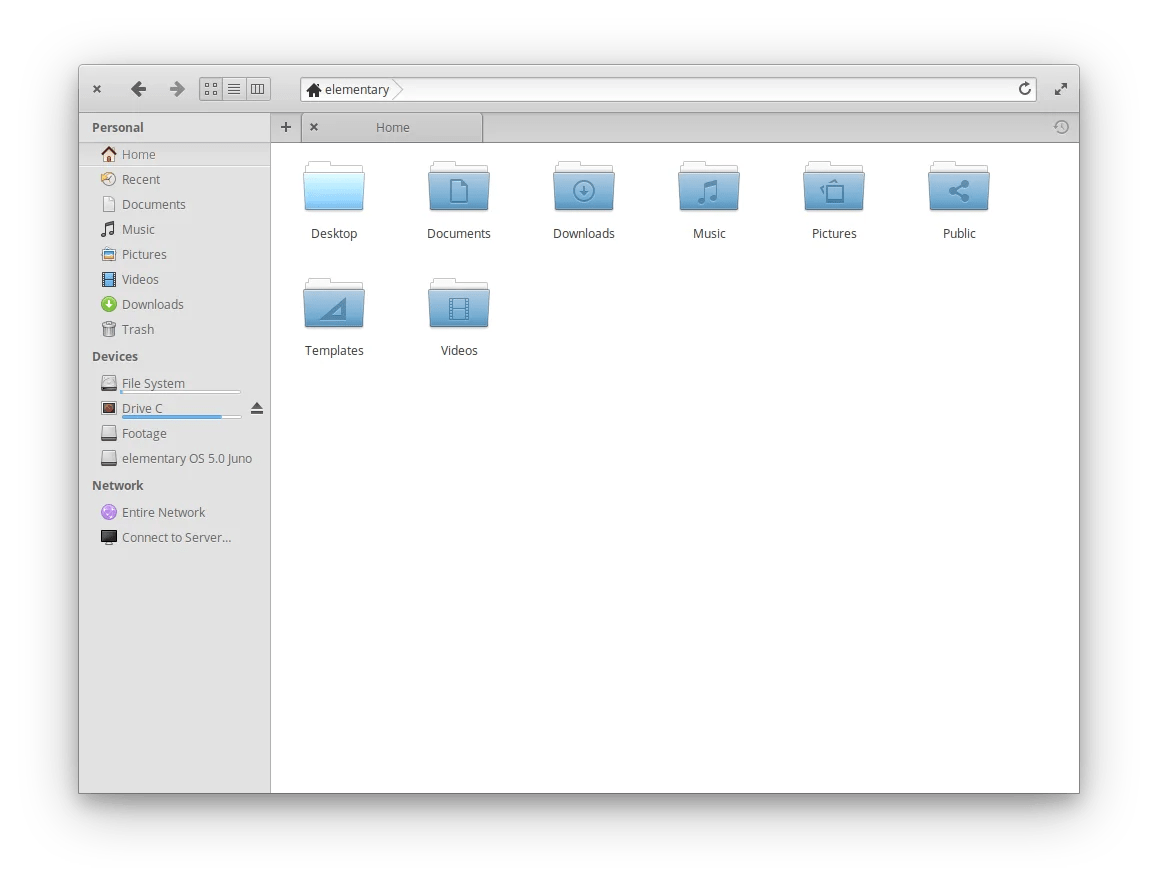Switch to list view
1158x886 pixels.
[x=234, y=88]
